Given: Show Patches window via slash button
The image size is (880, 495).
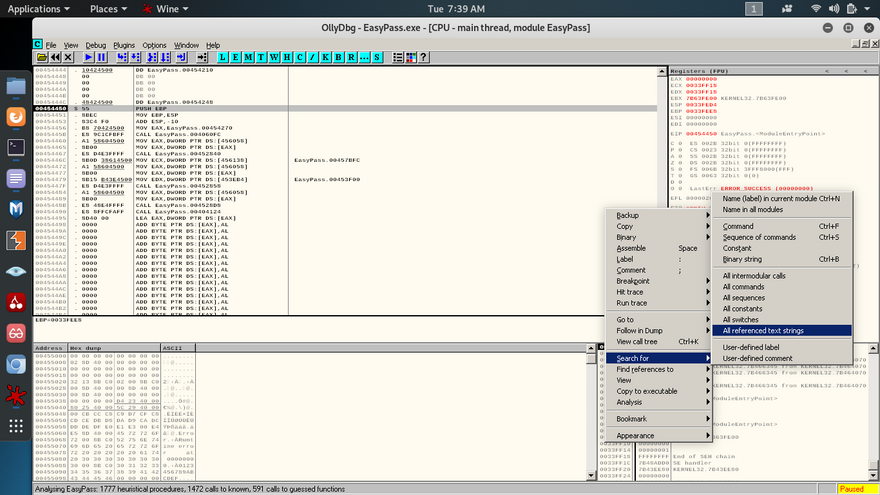Looking at the screenshot, I should pyautogui.click(x=313, y=57).
